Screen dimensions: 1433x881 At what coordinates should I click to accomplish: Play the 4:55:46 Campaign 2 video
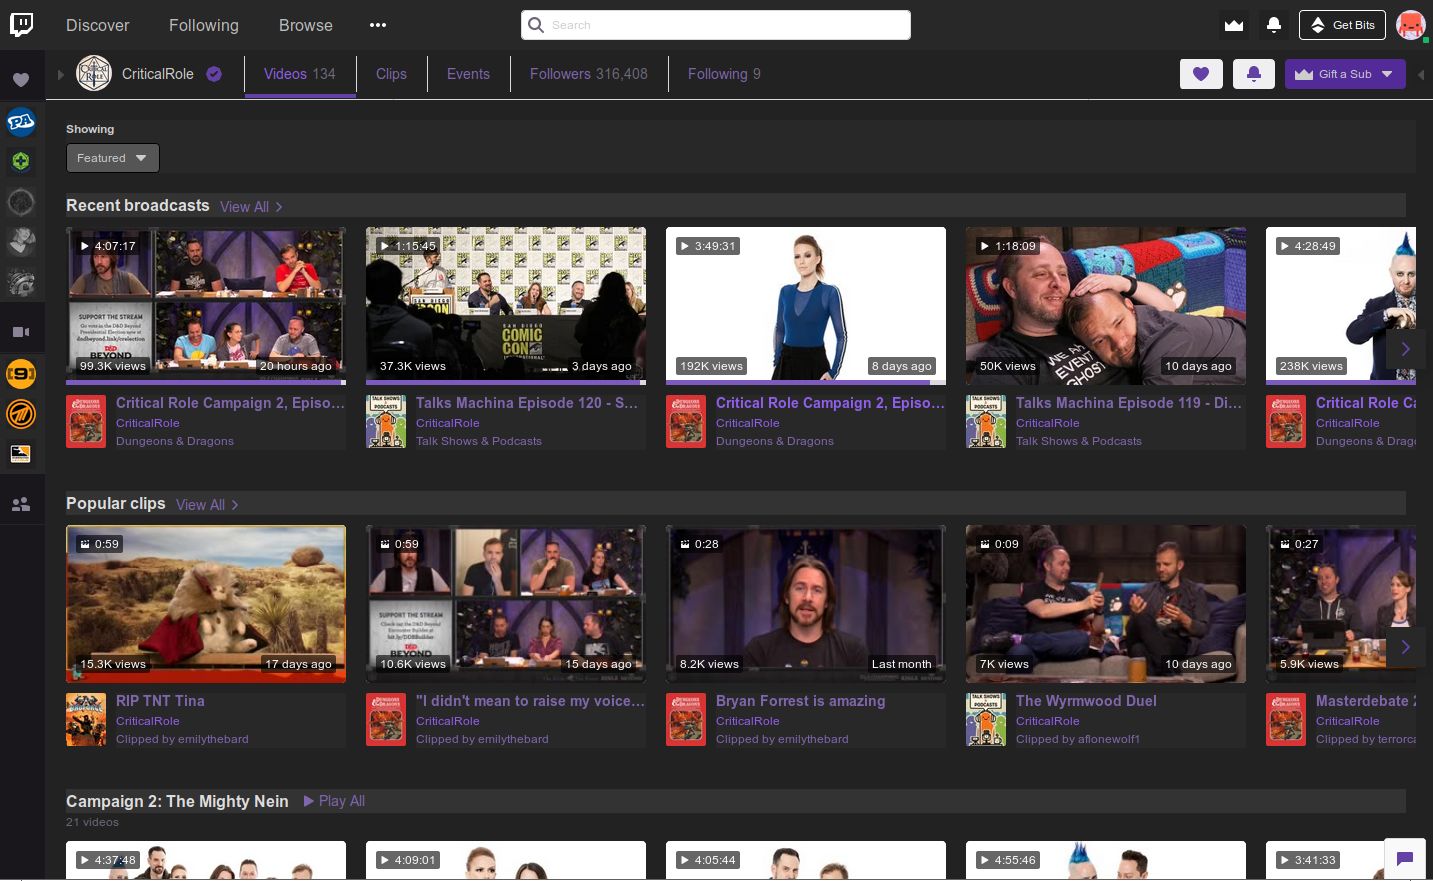tap(1106, 860)
